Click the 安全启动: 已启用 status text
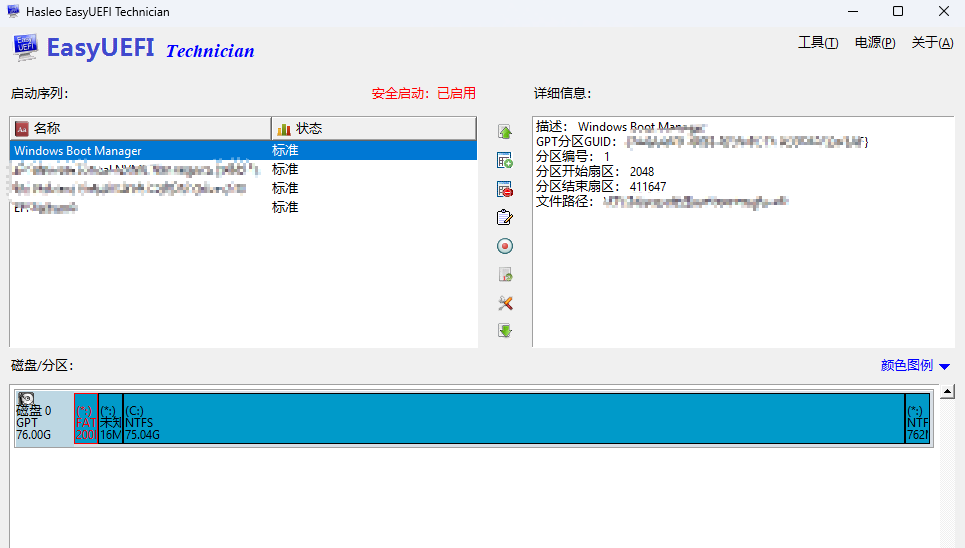 423,94
